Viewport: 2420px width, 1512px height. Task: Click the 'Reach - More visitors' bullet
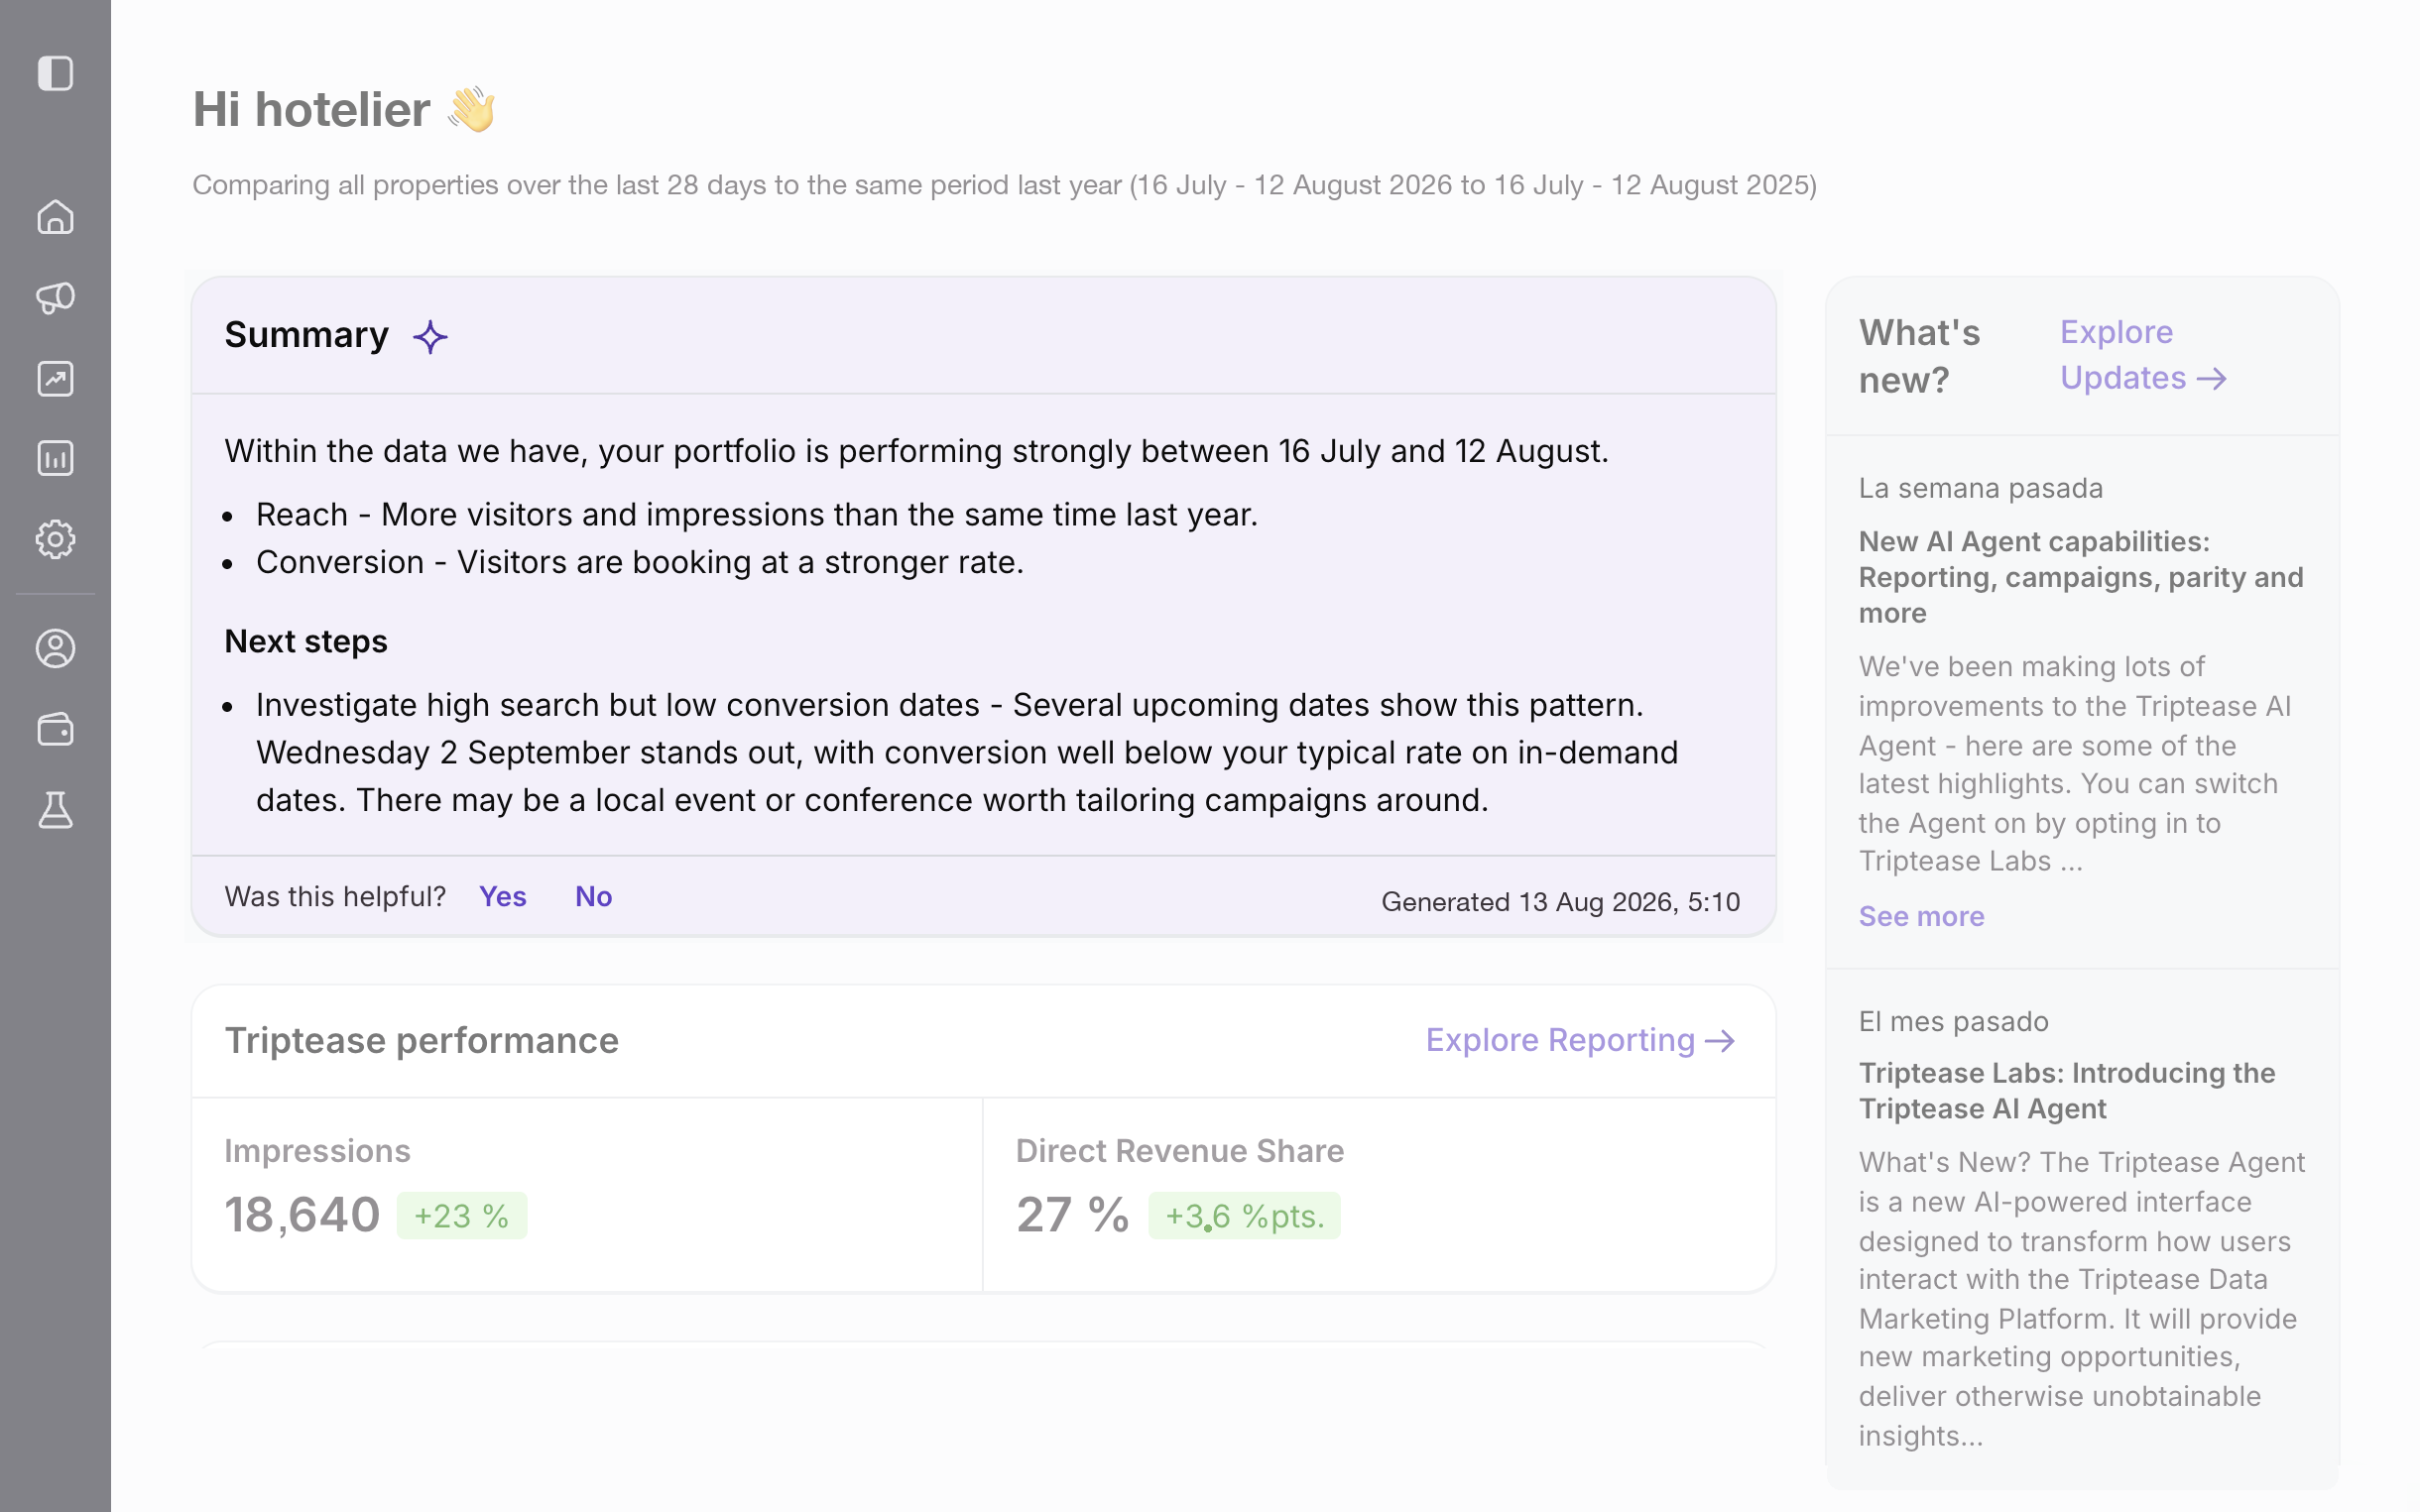757,515
